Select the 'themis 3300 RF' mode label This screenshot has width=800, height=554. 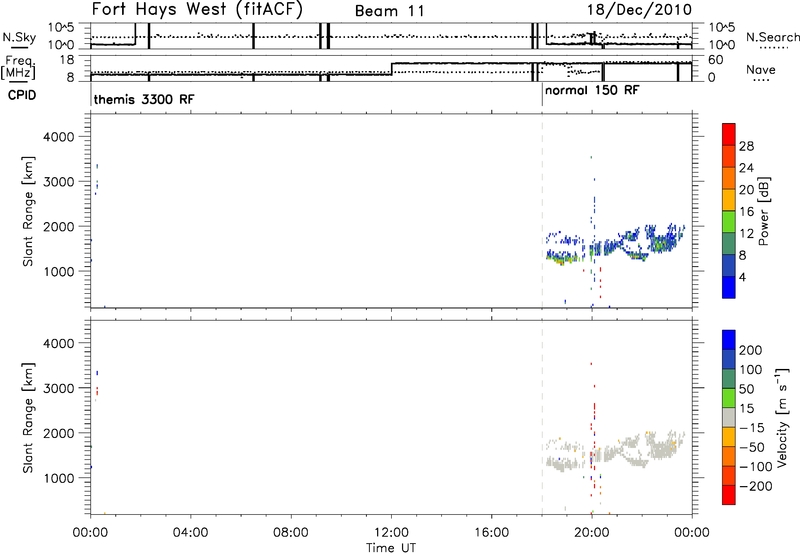pos(144,99)
